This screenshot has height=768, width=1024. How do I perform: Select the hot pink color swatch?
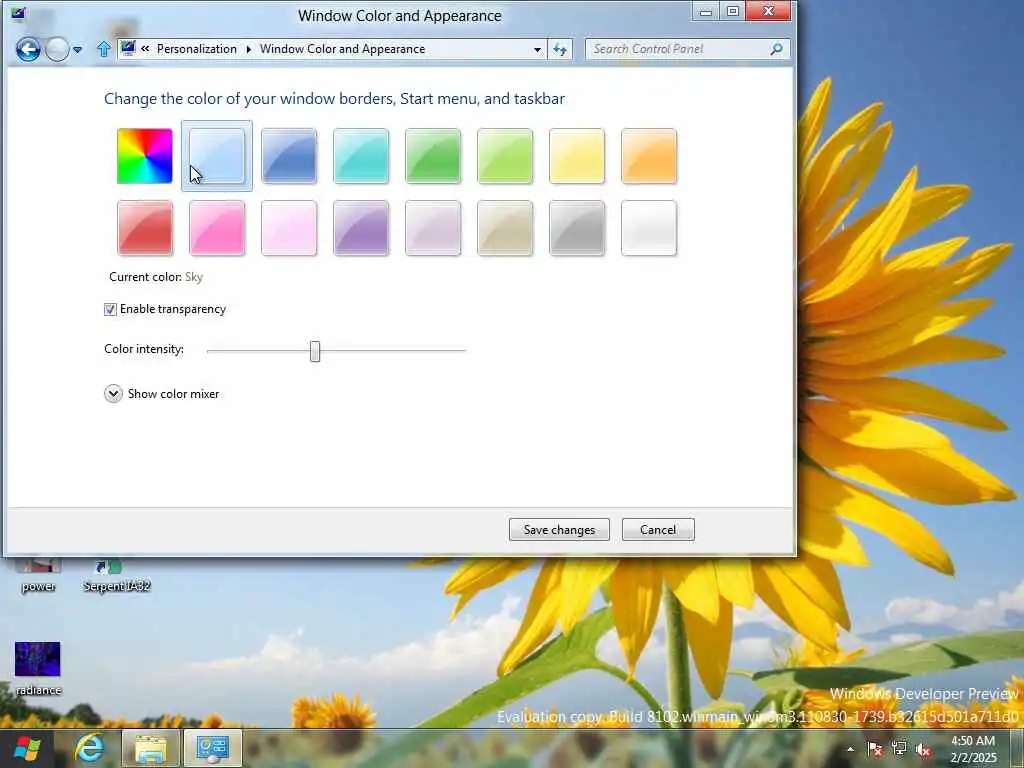(x=217, y=228)
